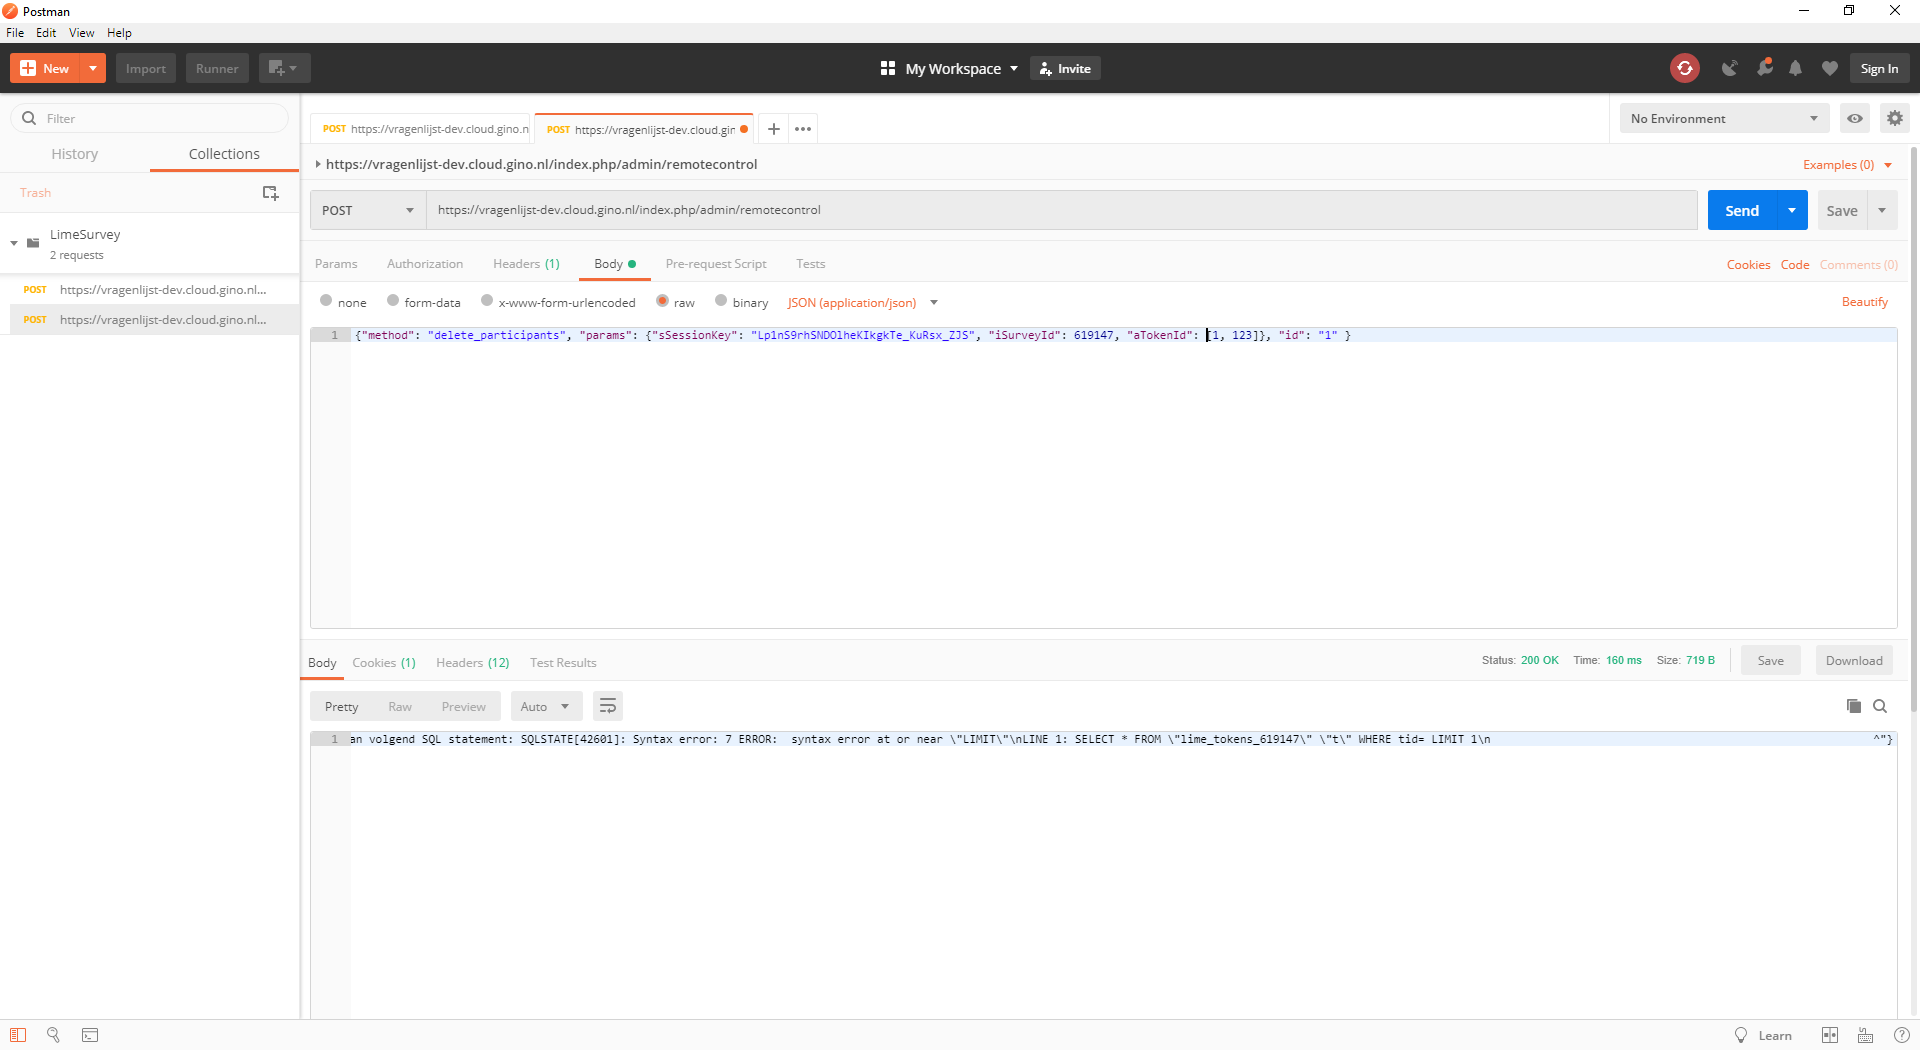Open the POST method dropdown
Viewport: 1920px width, 1050px height.
click(x=367, y=210)
